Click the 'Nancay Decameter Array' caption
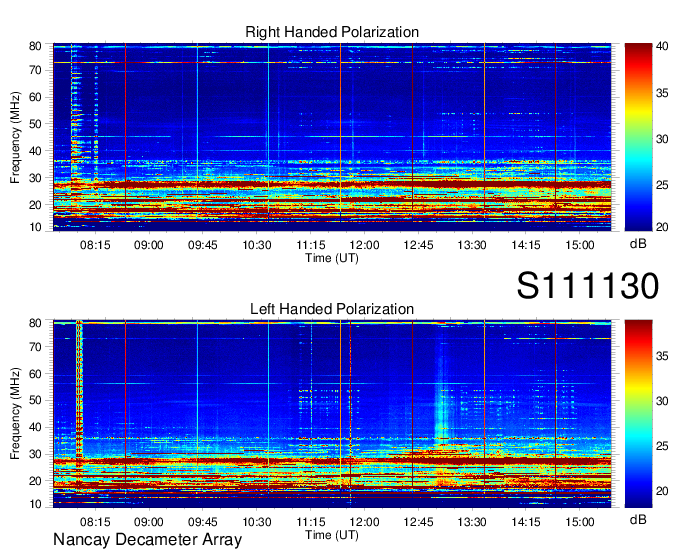 point(147,540)
